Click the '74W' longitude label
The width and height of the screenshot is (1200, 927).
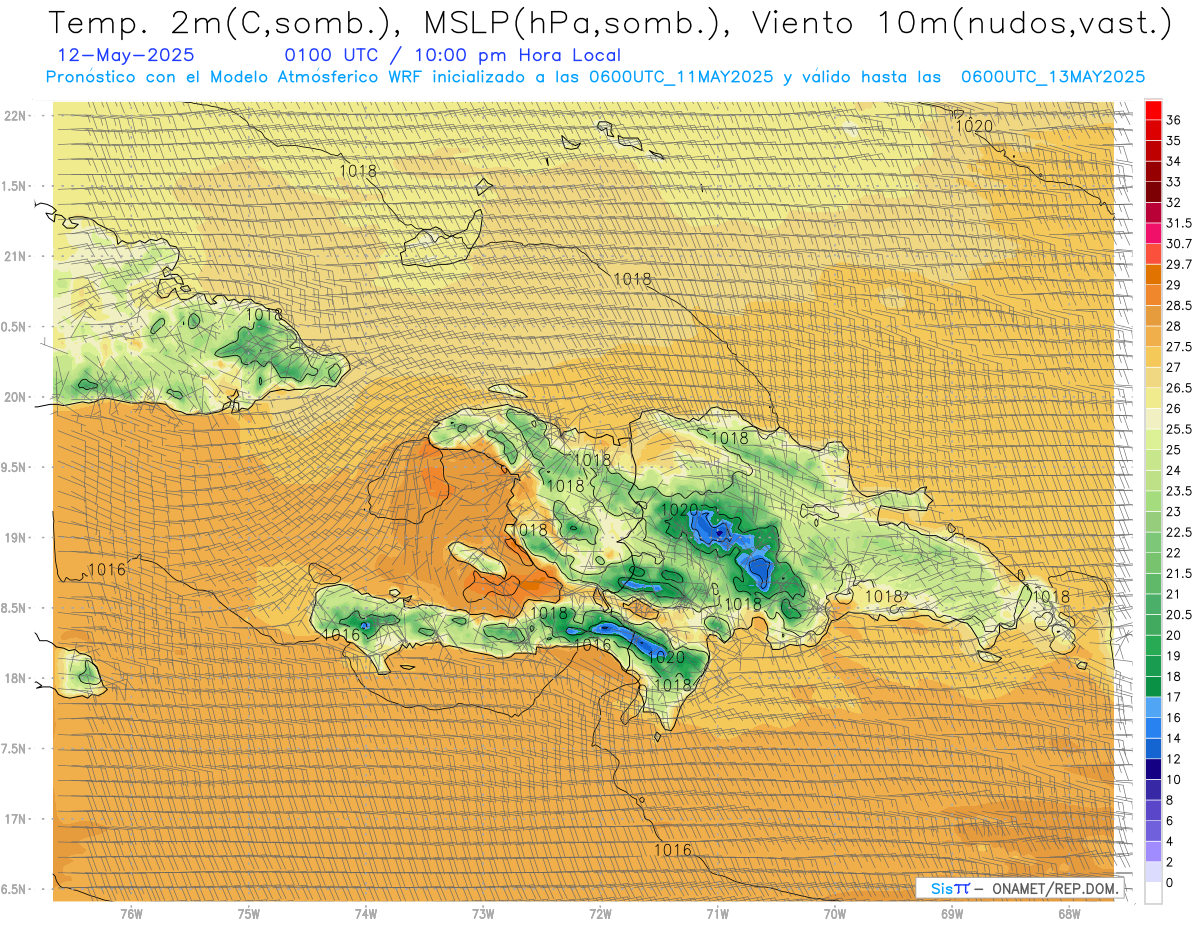coord(366,913)
